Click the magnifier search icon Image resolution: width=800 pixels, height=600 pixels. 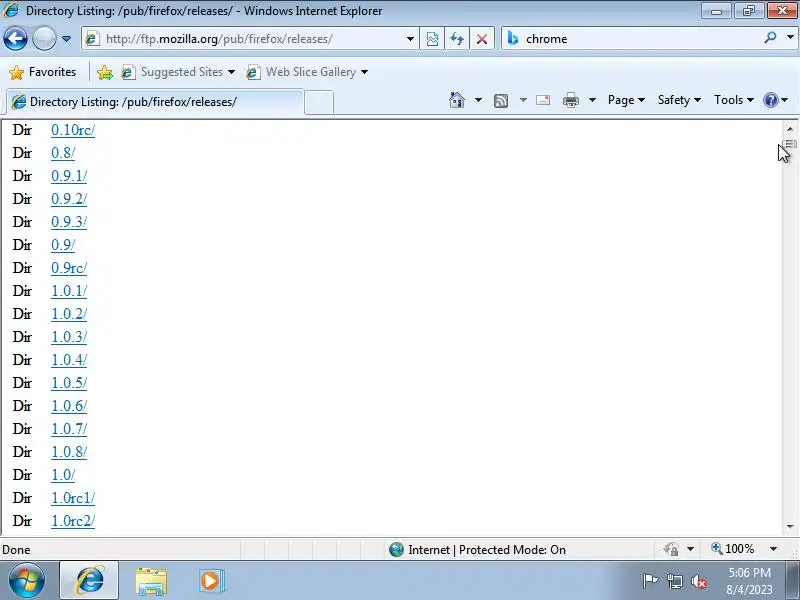point(770,38)
